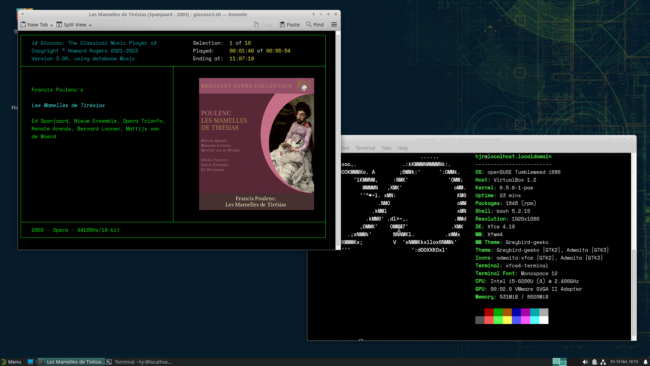Click the green color block in neofetch palette
The width and height of the screenshot is (650, 366).
click(498, 312)
